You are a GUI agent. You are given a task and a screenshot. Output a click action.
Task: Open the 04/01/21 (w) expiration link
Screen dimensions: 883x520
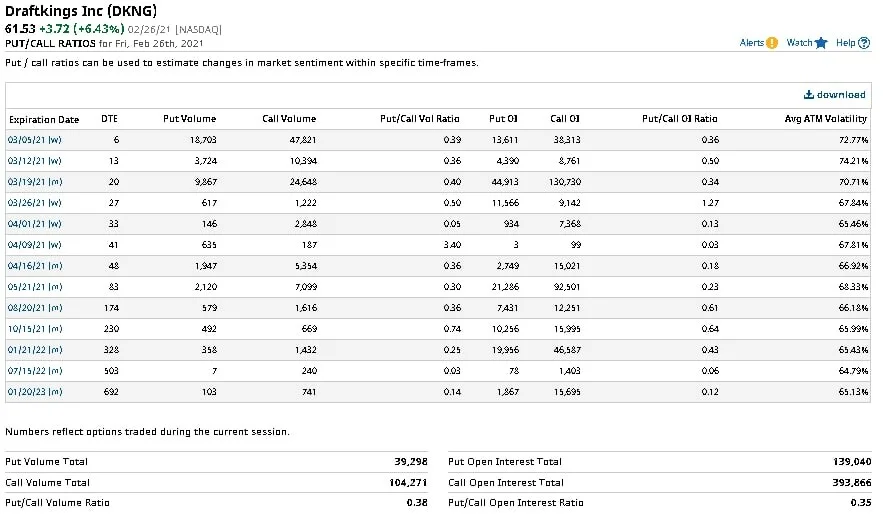[34, 224]
